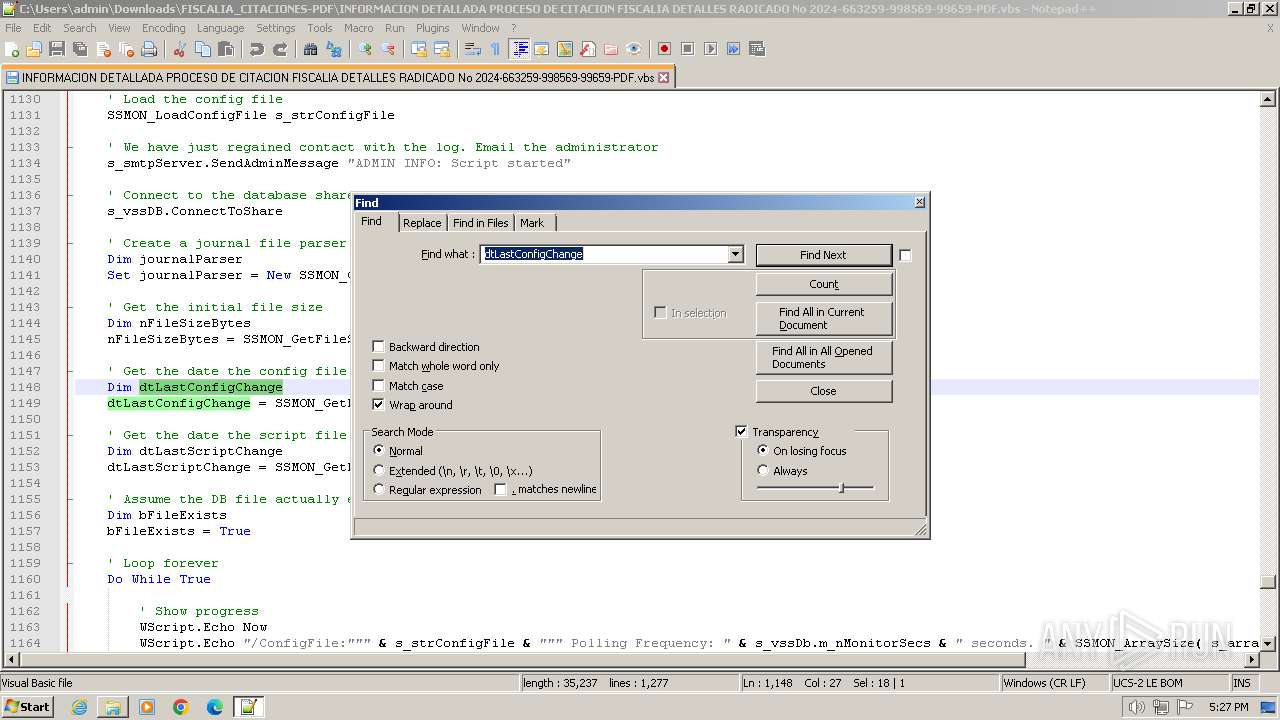Create a new file from toolbar
This screenshot has height=720, width=1280.
click(x=12, y=49)
